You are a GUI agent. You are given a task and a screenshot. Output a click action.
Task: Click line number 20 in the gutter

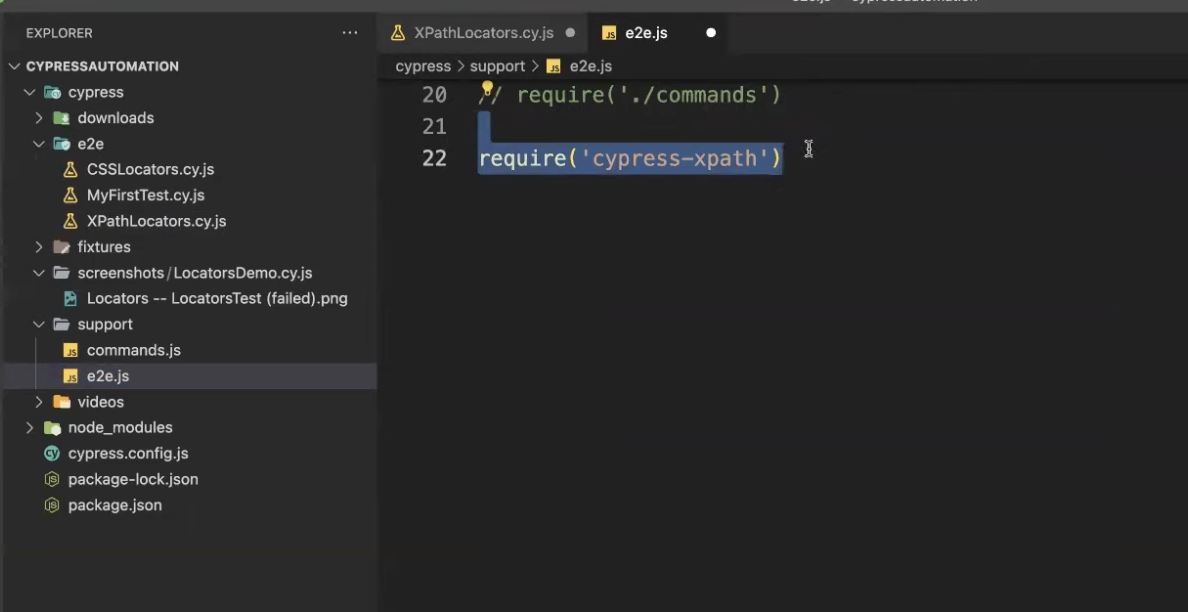coord(434,95)
